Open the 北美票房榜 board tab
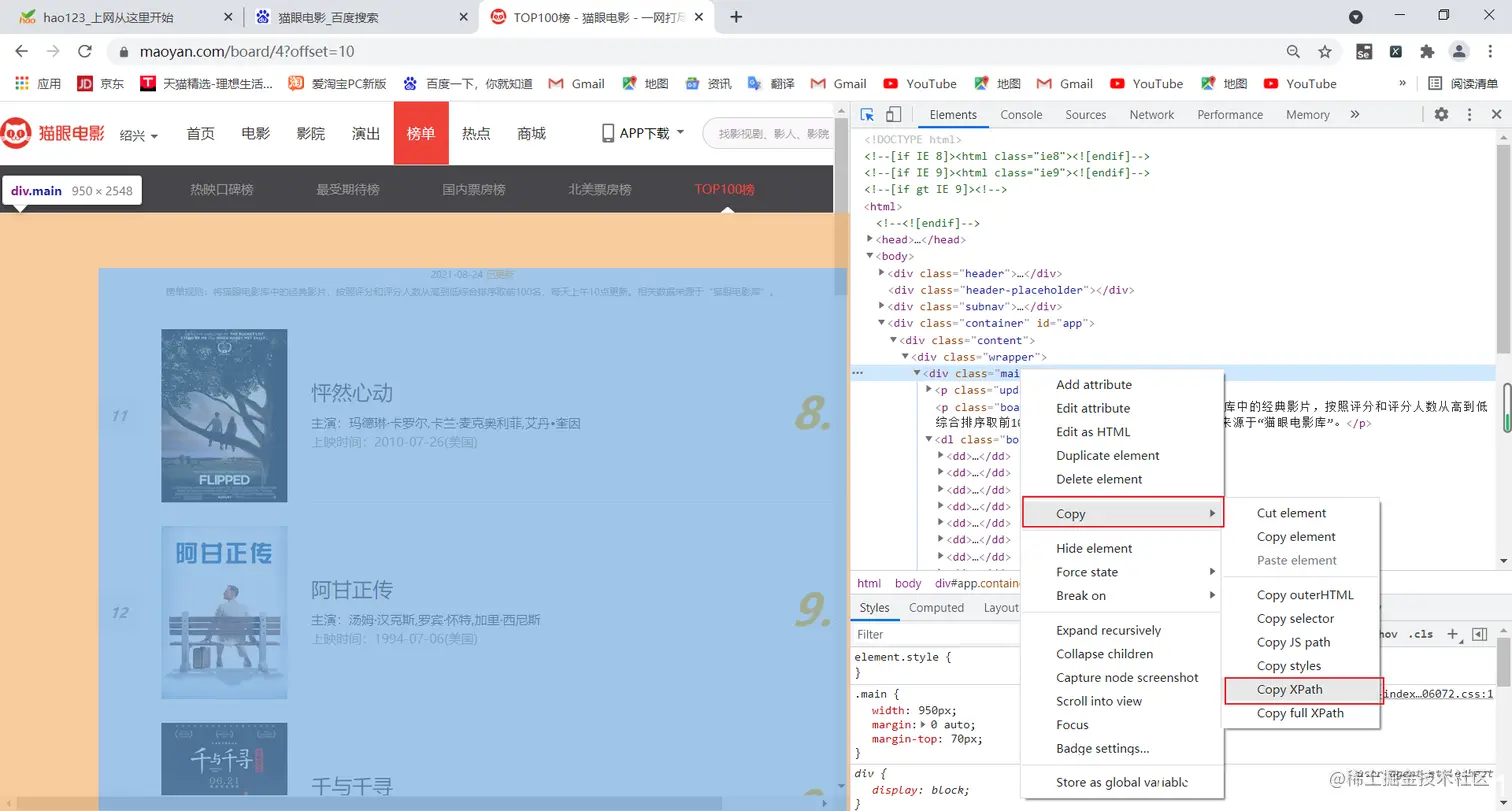The image size is (1512, 811). pyautogui.click(x=600, y=189)
